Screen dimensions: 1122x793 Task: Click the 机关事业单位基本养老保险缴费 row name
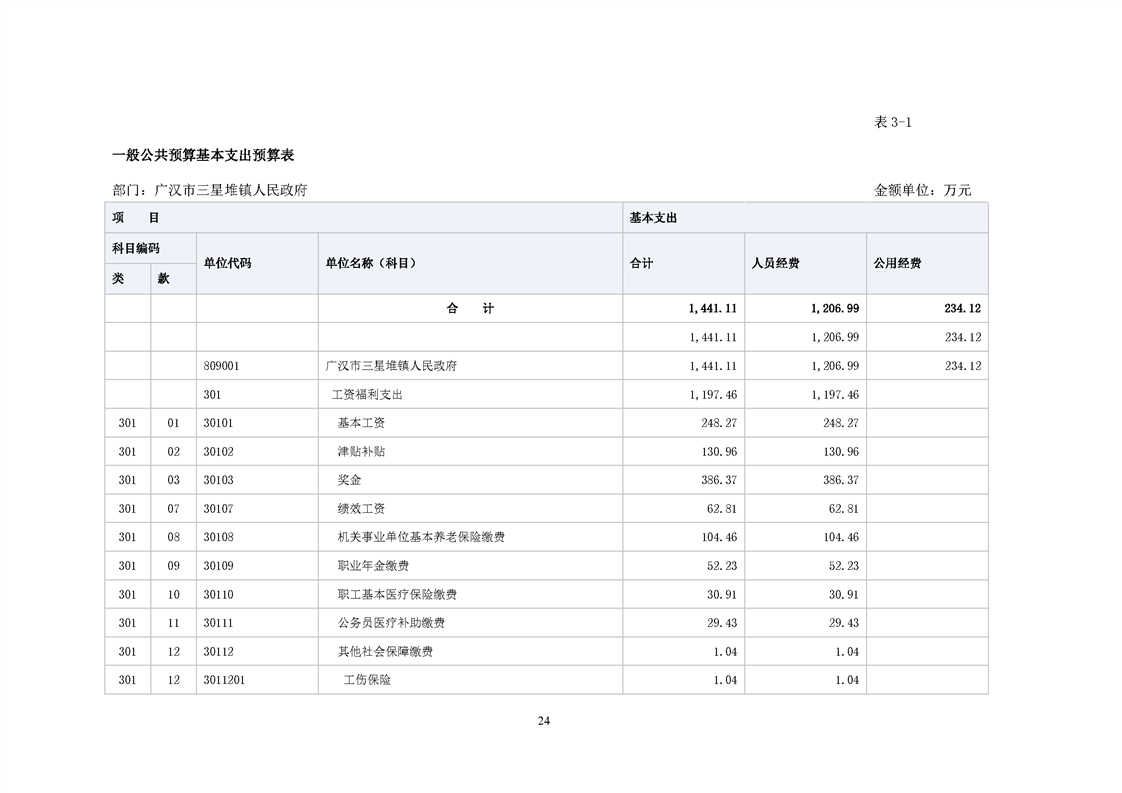(x=421, y=537)
